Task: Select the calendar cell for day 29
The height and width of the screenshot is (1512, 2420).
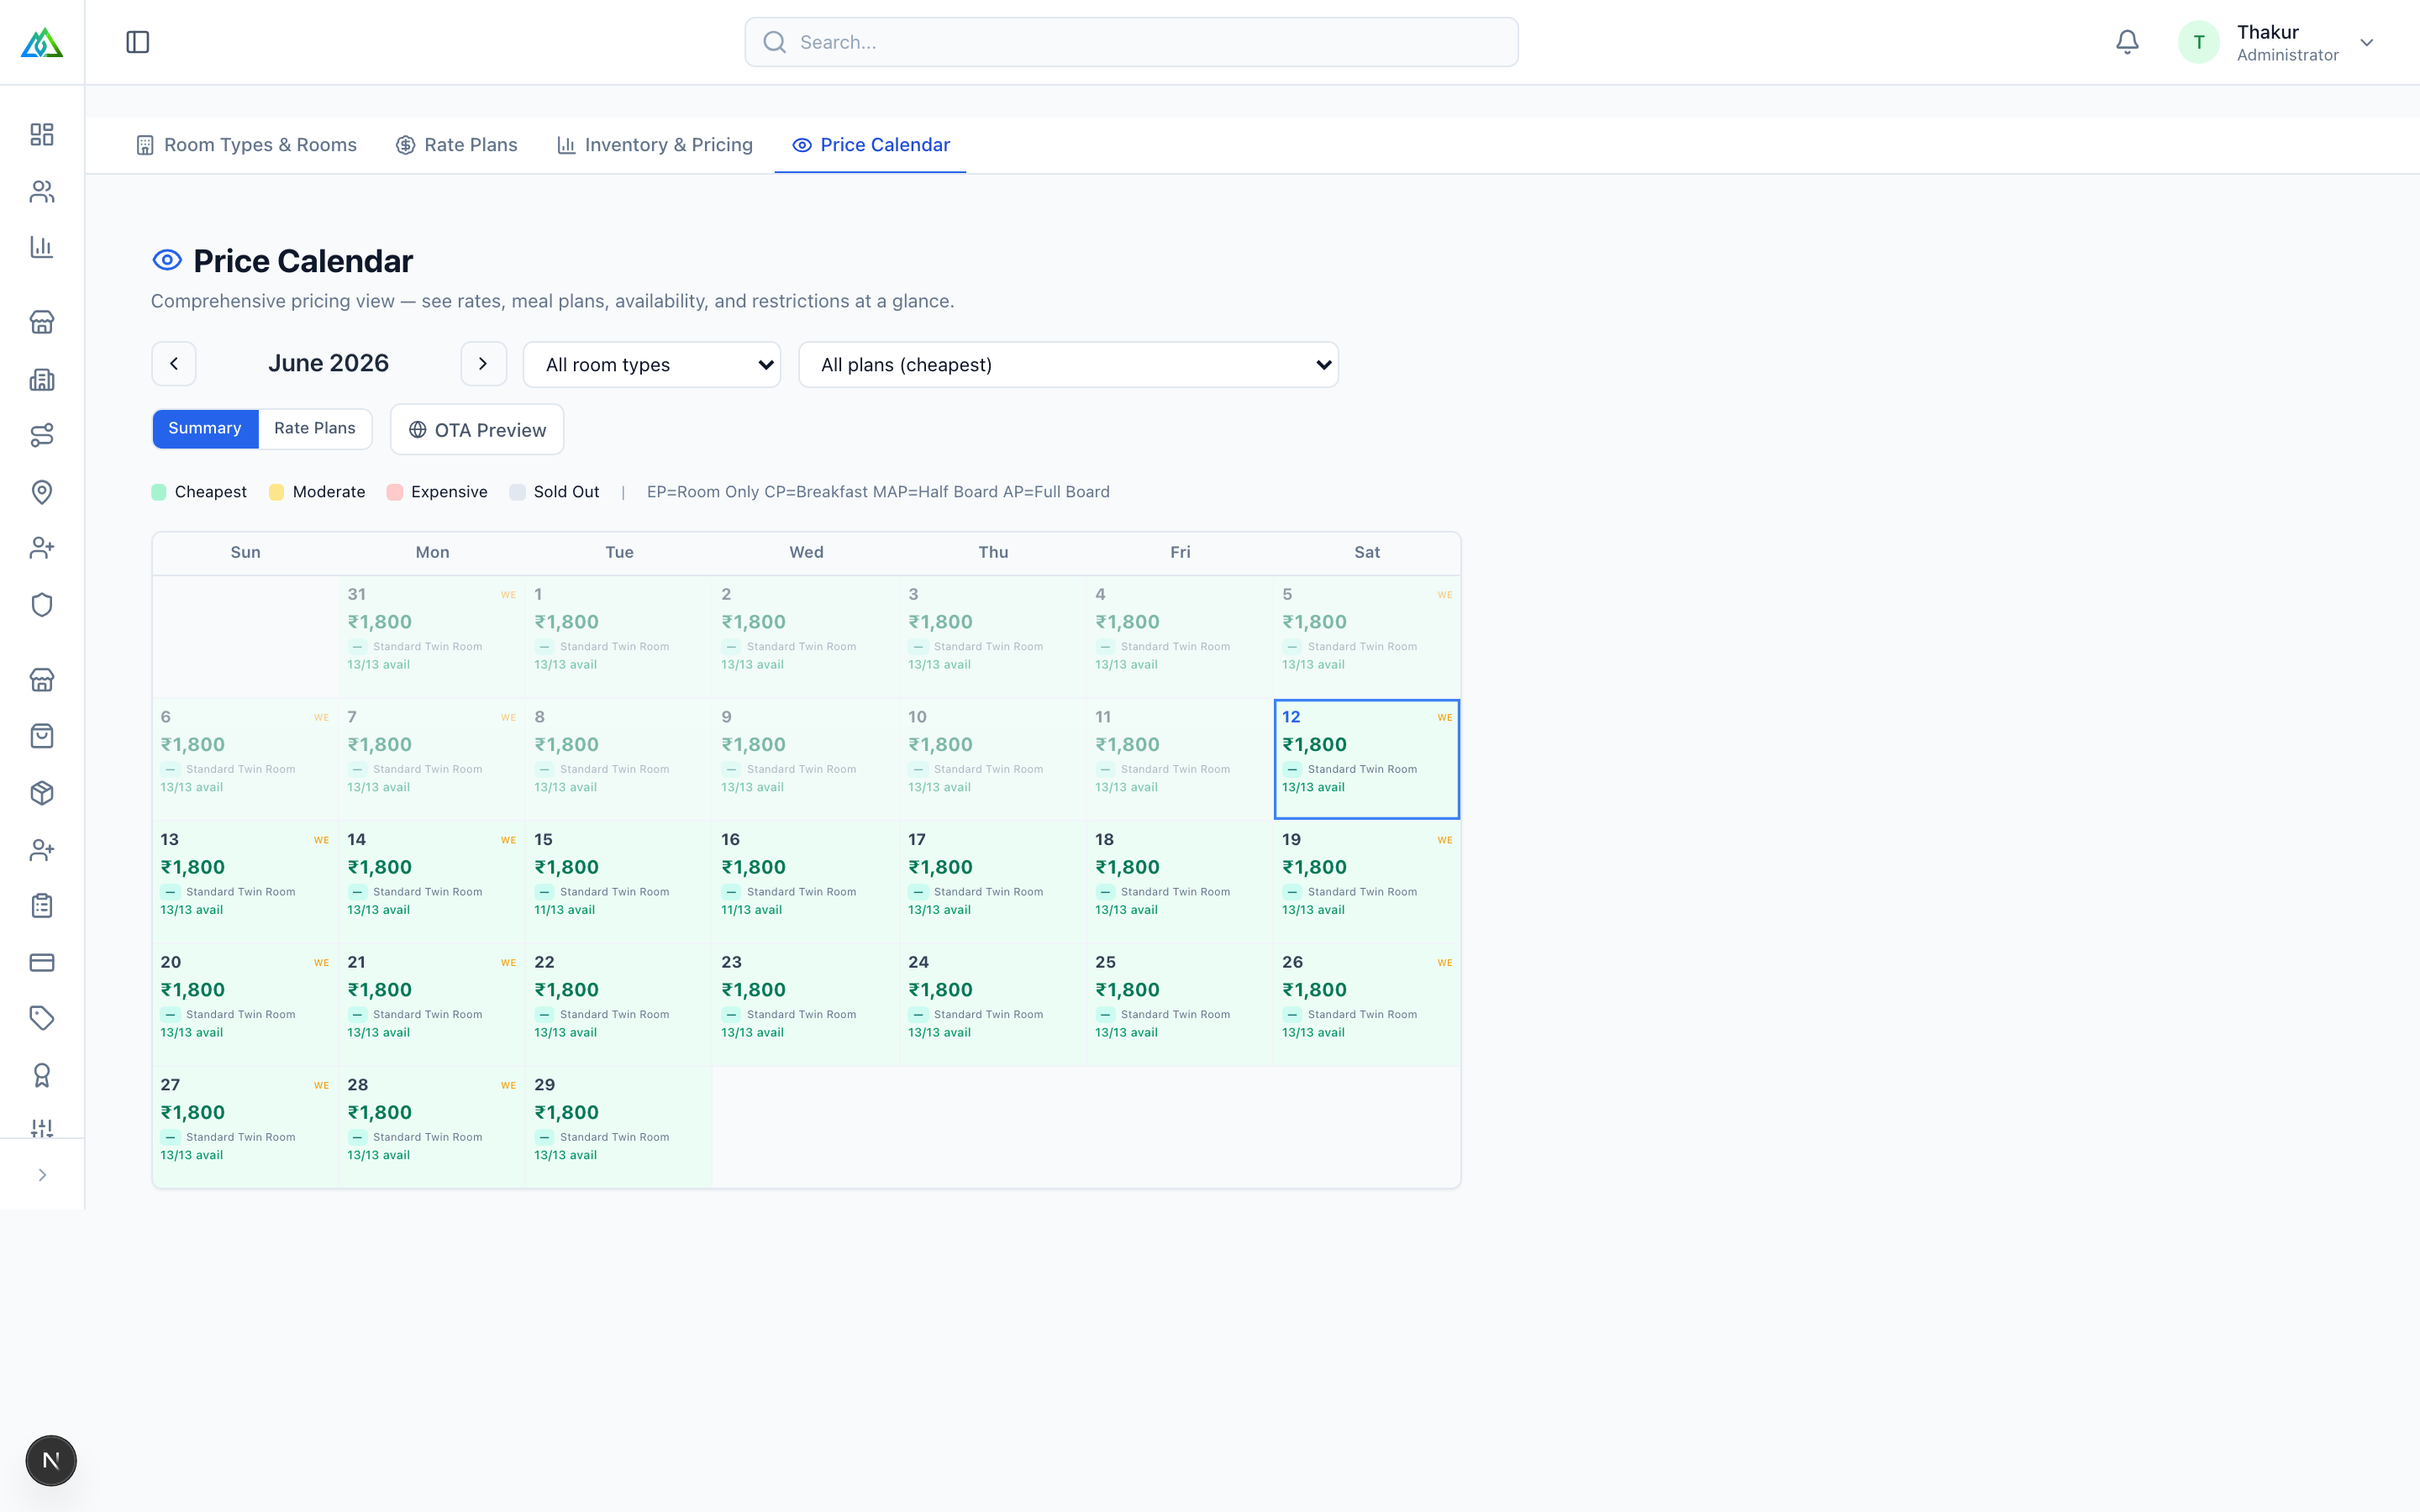Action: tap(619, 1127)
